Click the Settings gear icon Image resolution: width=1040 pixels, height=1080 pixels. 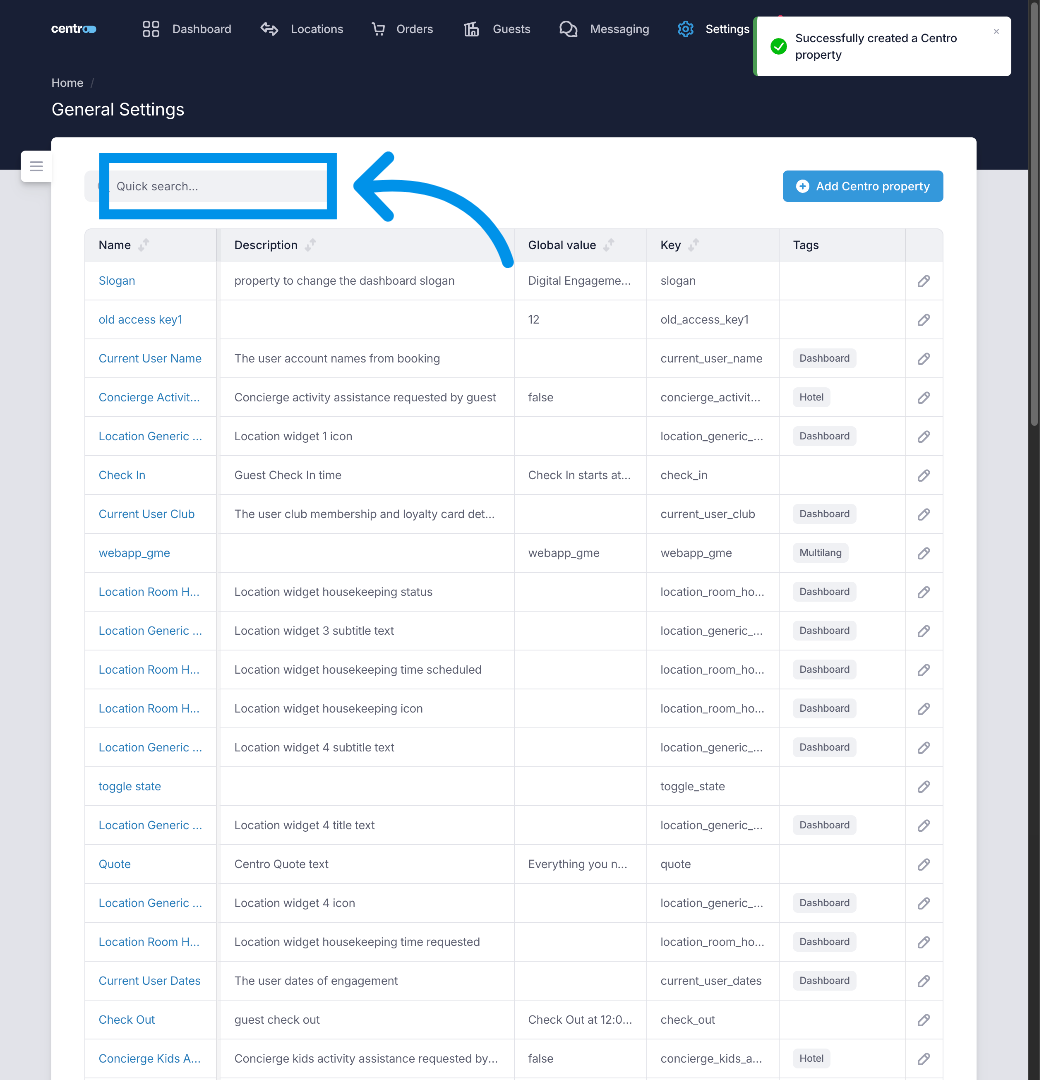pos(685,29)
